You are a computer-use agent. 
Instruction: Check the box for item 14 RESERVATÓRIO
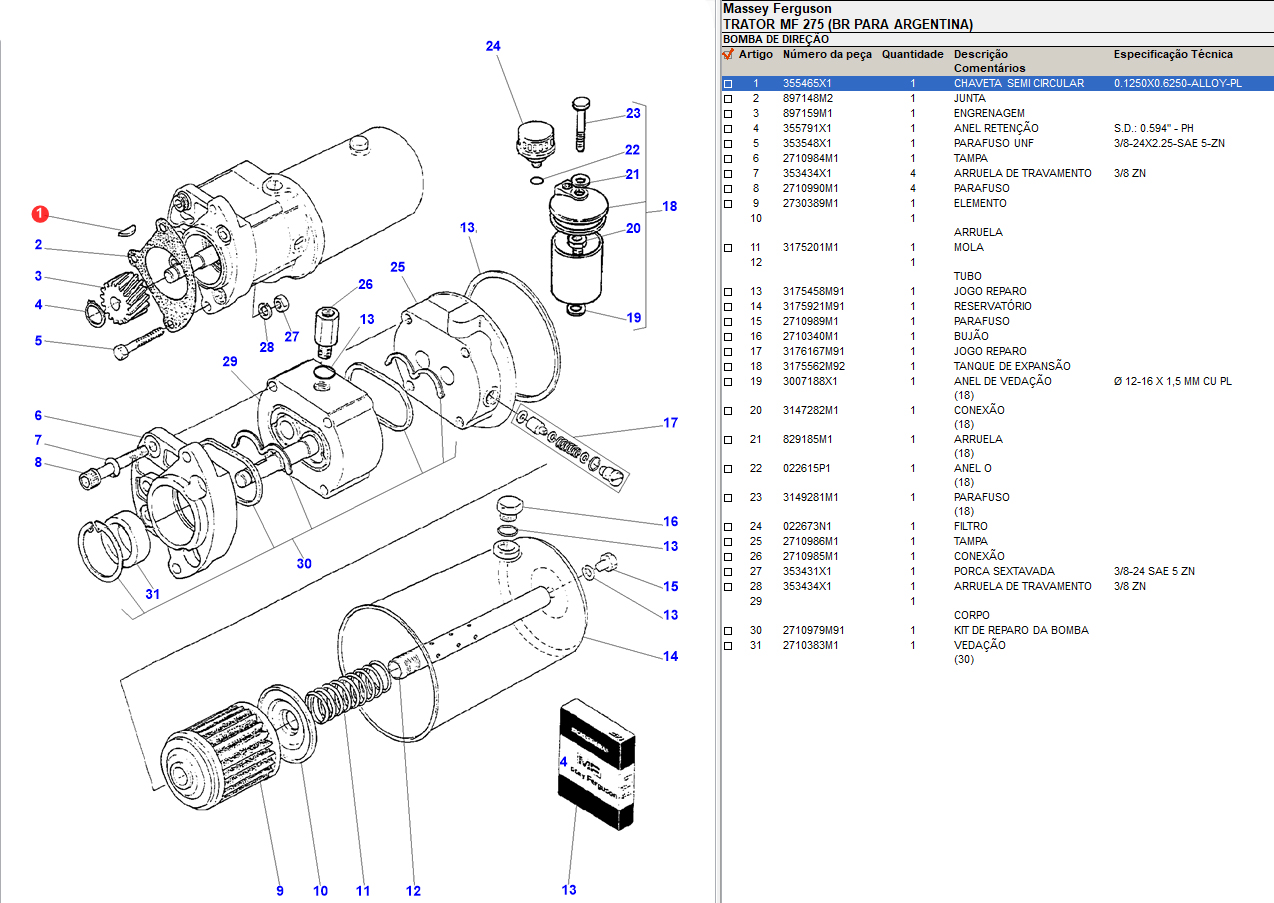(728, 307)
